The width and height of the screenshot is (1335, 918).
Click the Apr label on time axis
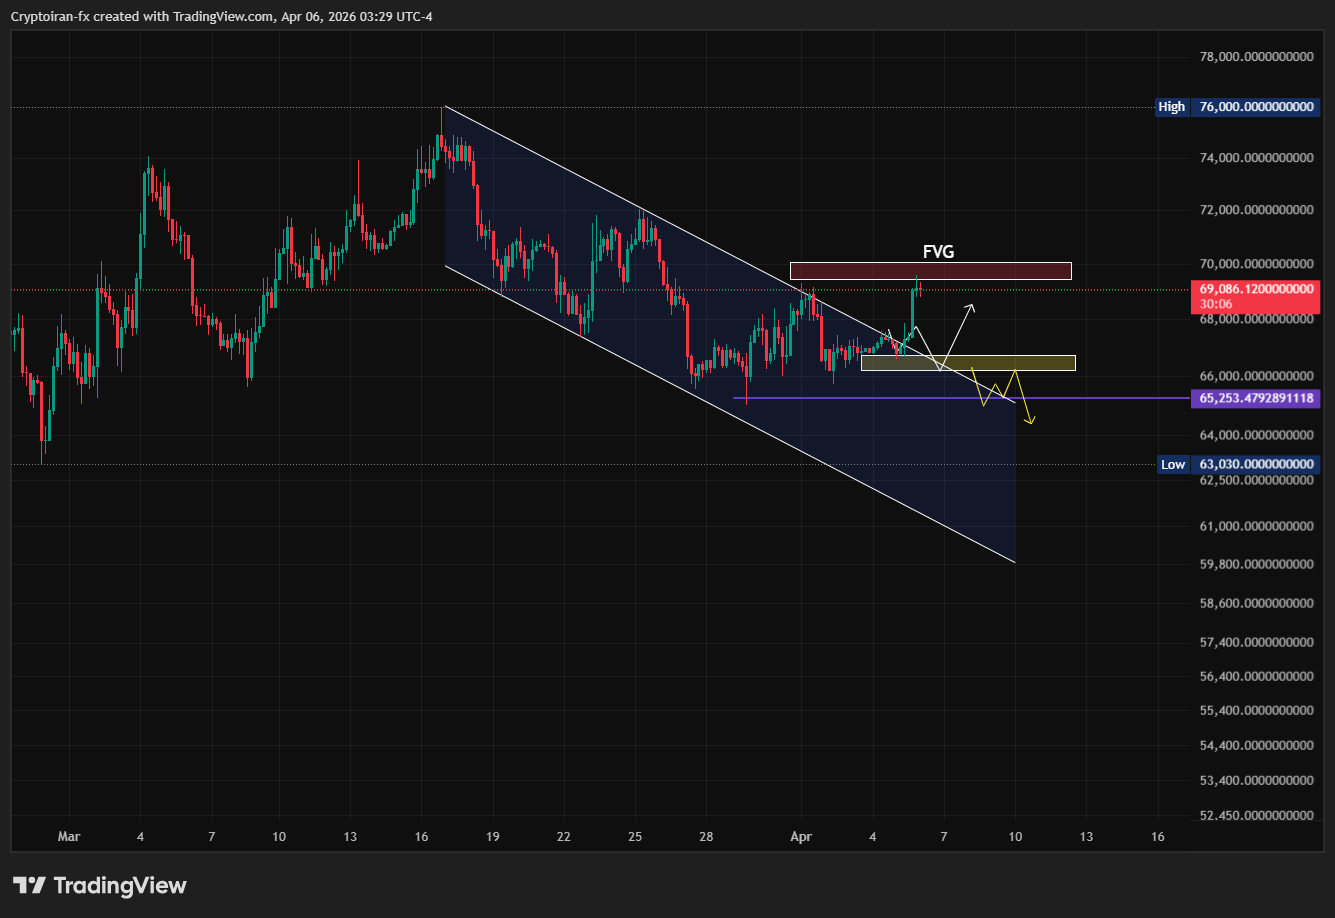pyautogui.click(x=801, y=836)
